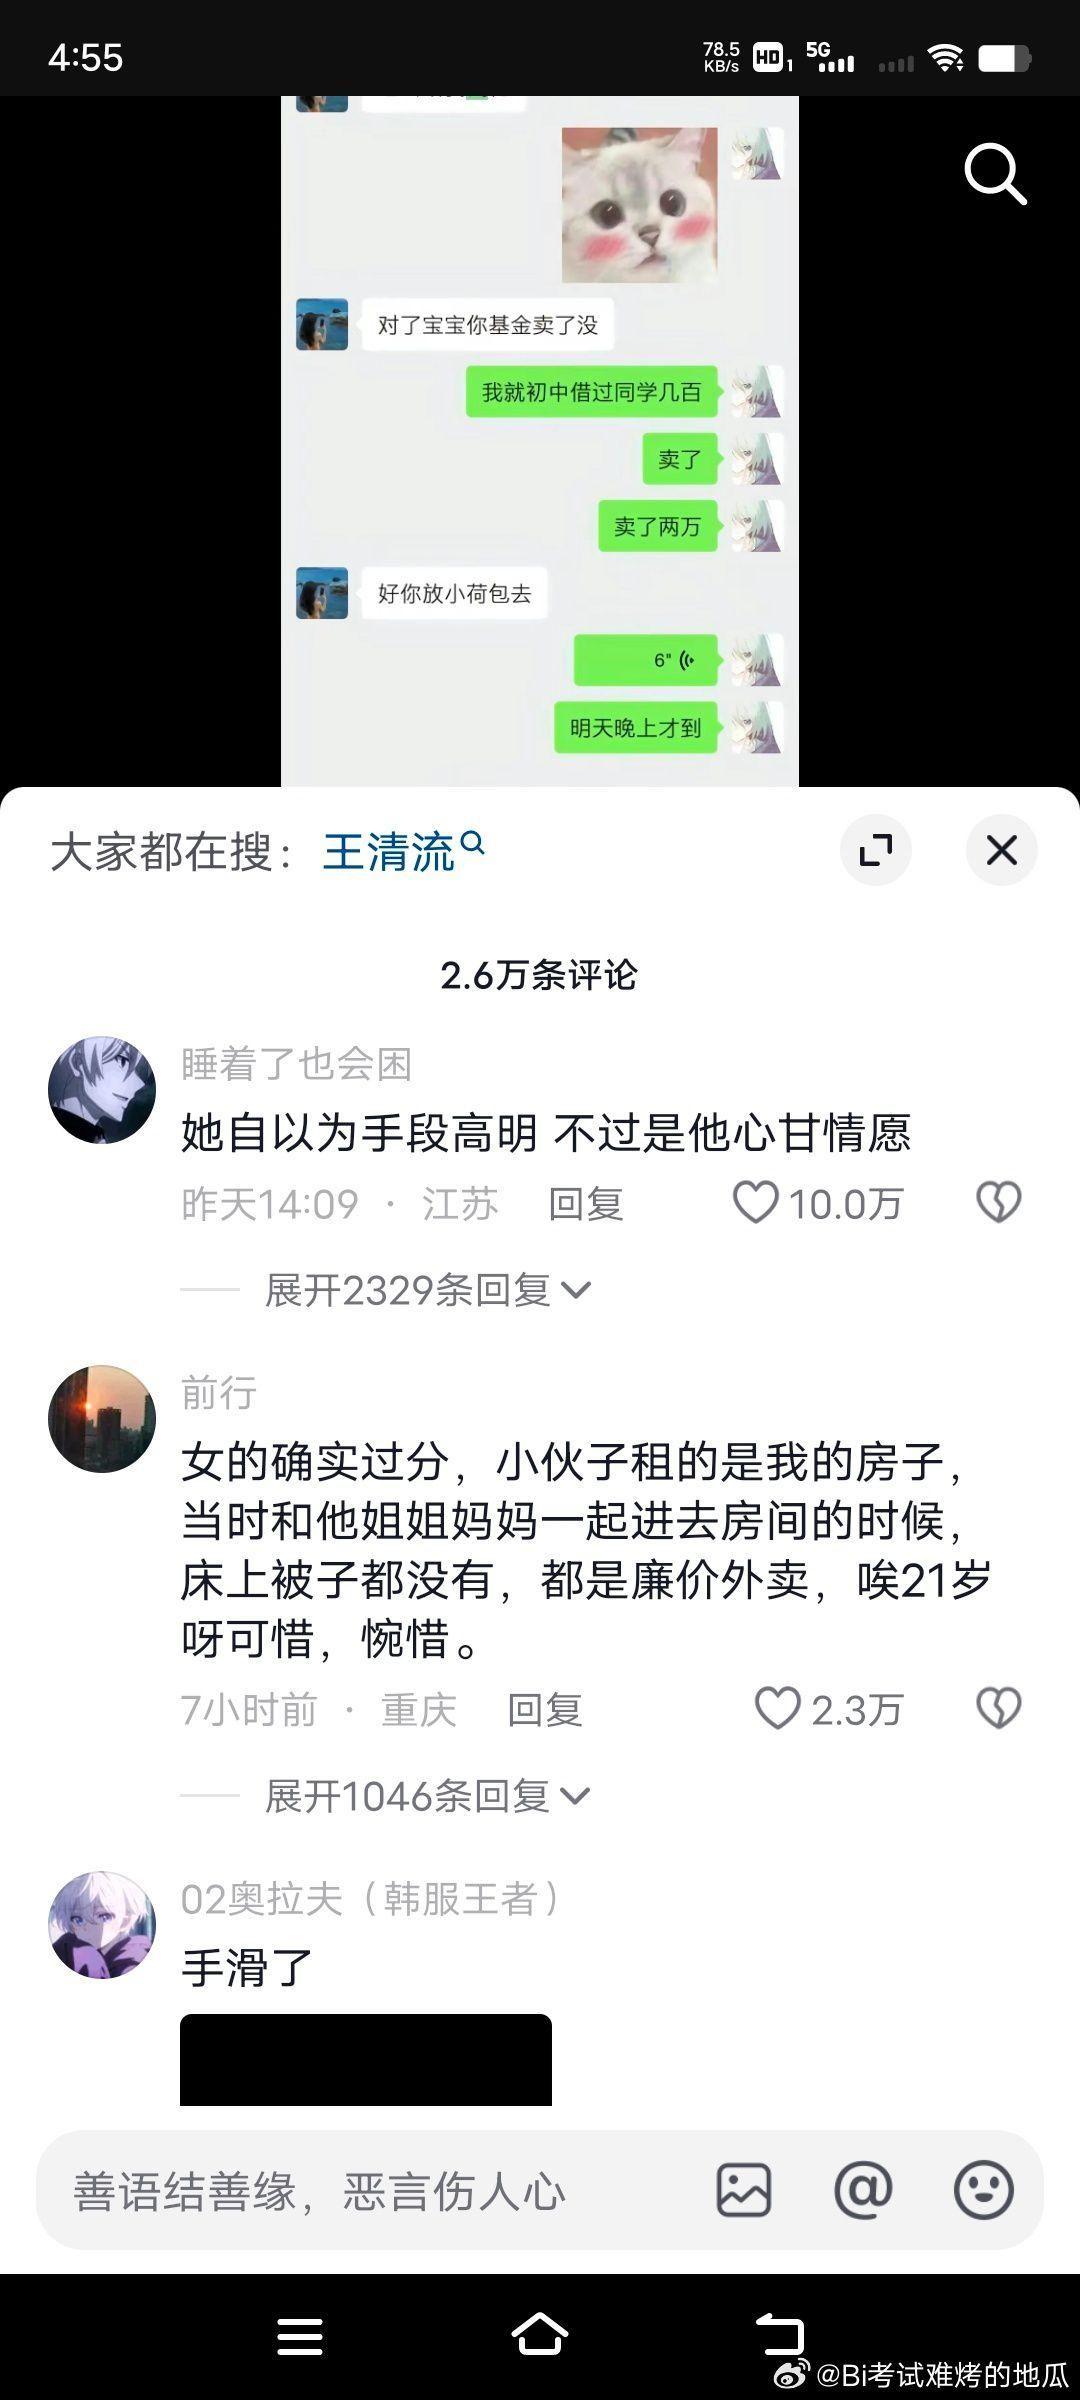Expand 2329 replies
The height and width of the screenshot is (2400, 1080).
tap(428, 1291)
